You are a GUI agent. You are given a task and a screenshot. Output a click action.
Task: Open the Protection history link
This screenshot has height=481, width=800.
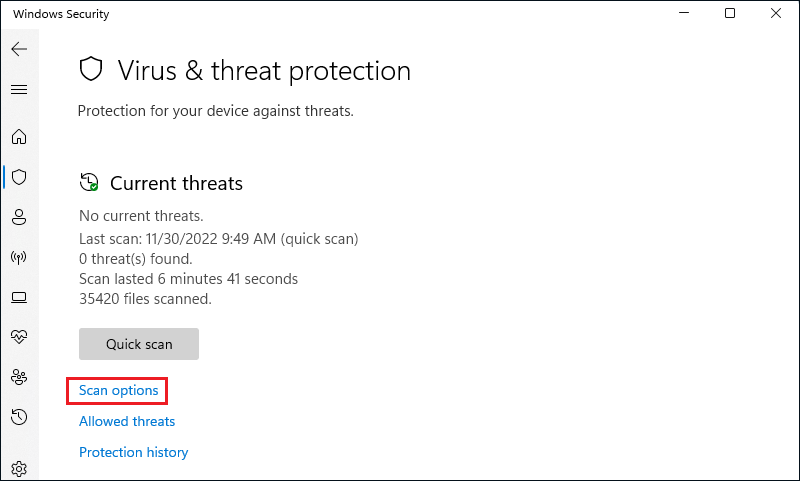coord(134,452)
